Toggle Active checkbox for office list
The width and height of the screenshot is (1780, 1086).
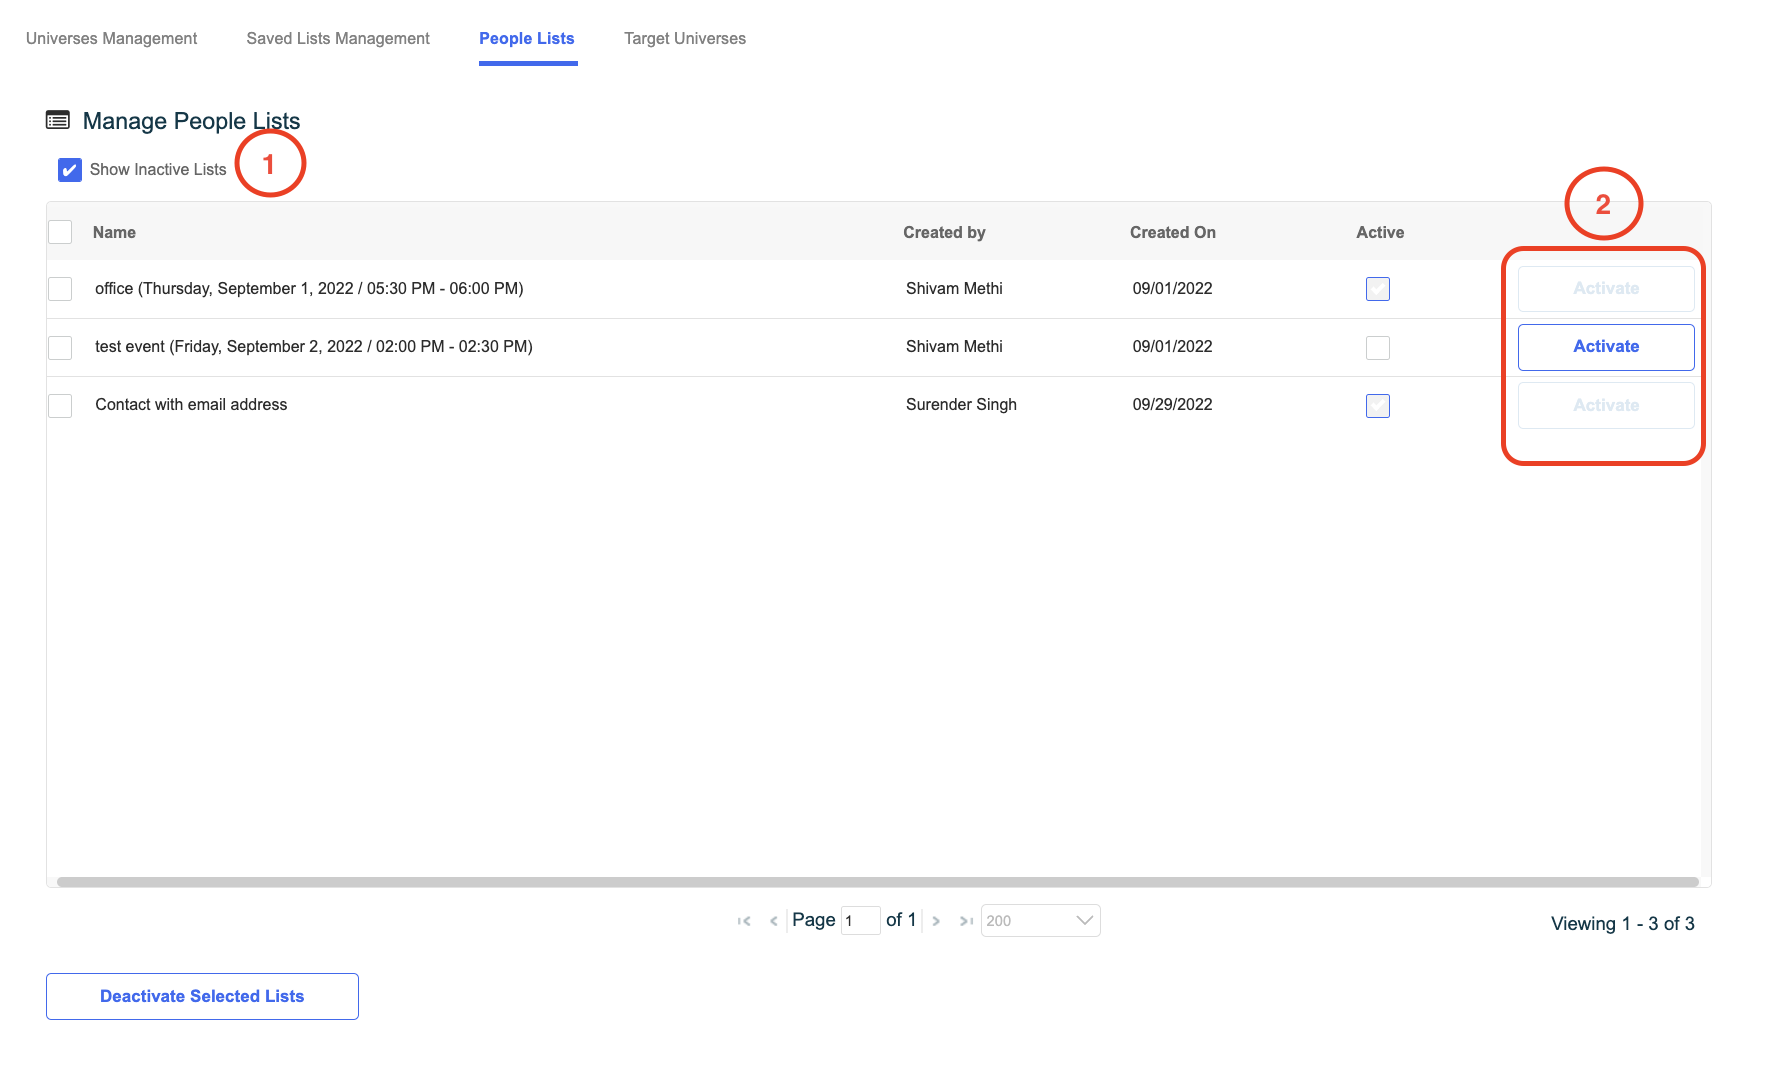click(x=1378, y=289)
